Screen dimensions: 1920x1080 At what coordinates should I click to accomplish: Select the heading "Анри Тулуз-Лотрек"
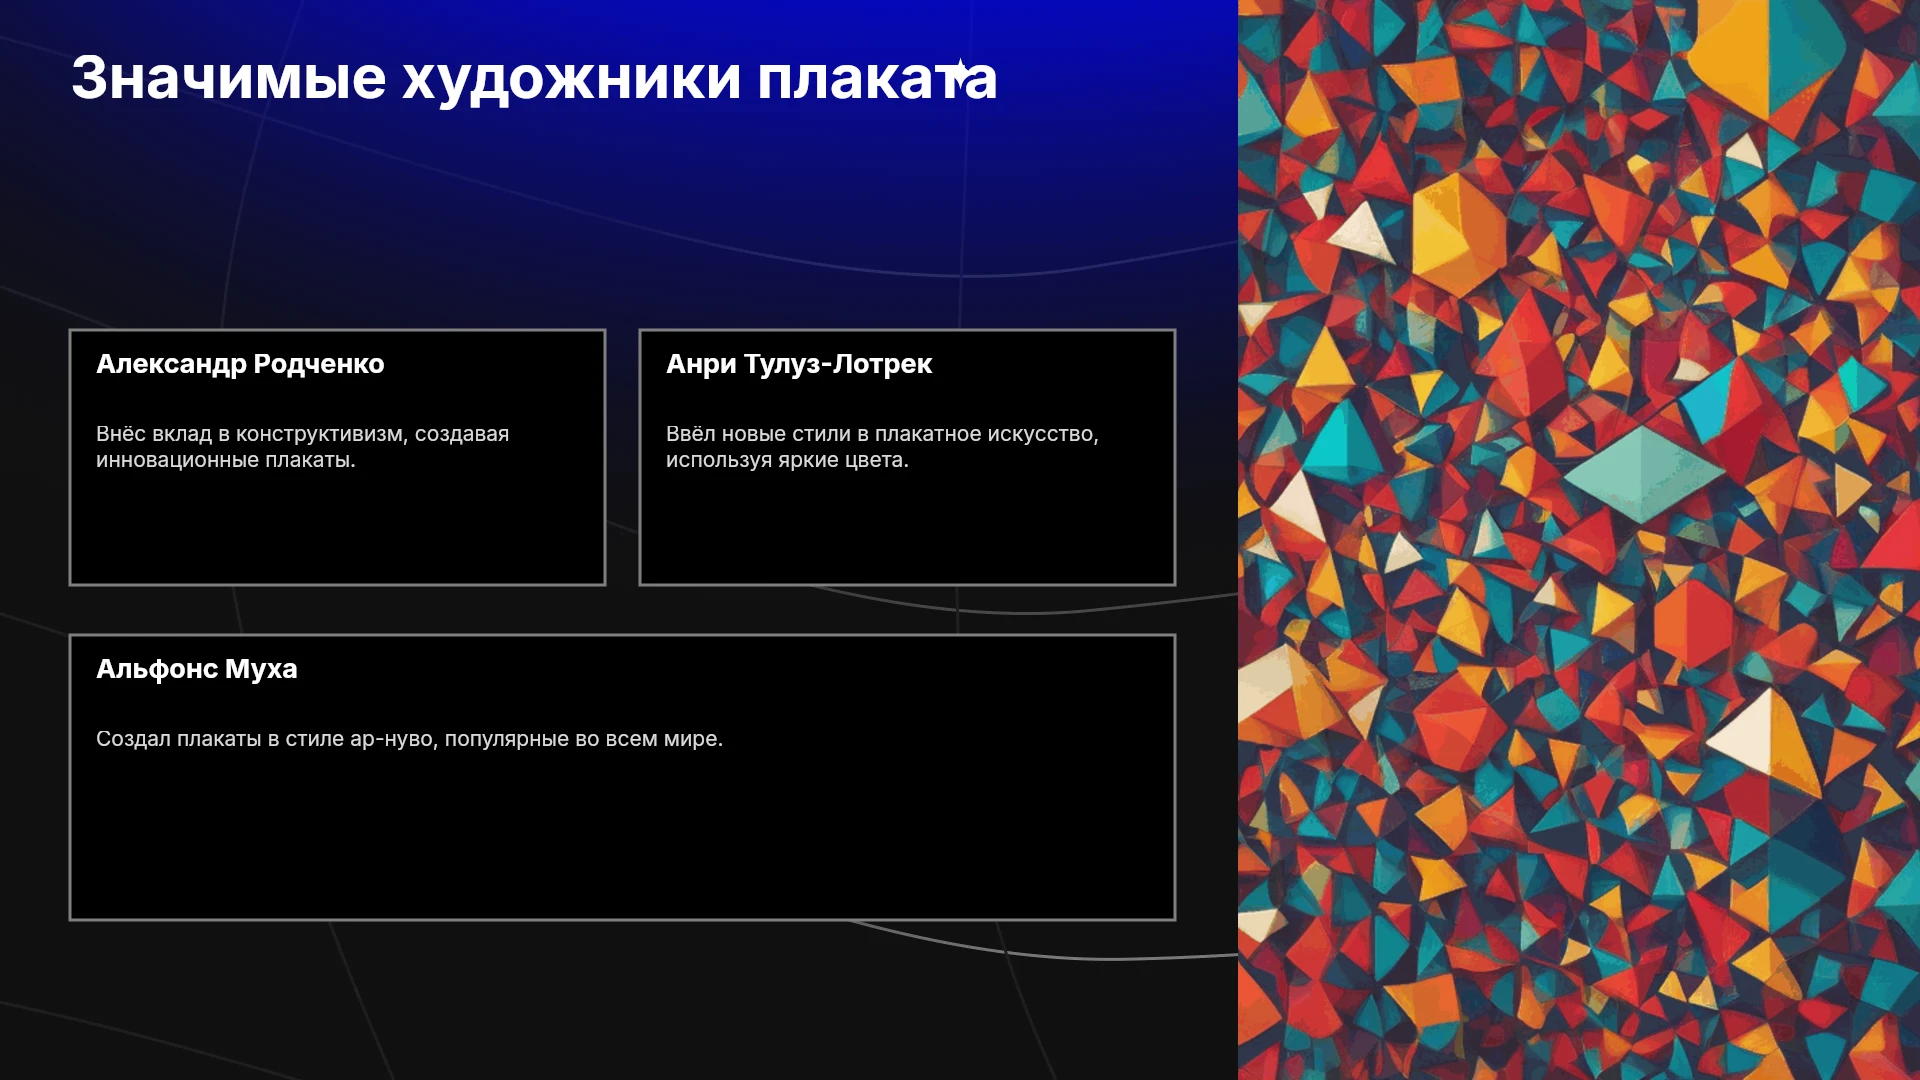(799, 364)
